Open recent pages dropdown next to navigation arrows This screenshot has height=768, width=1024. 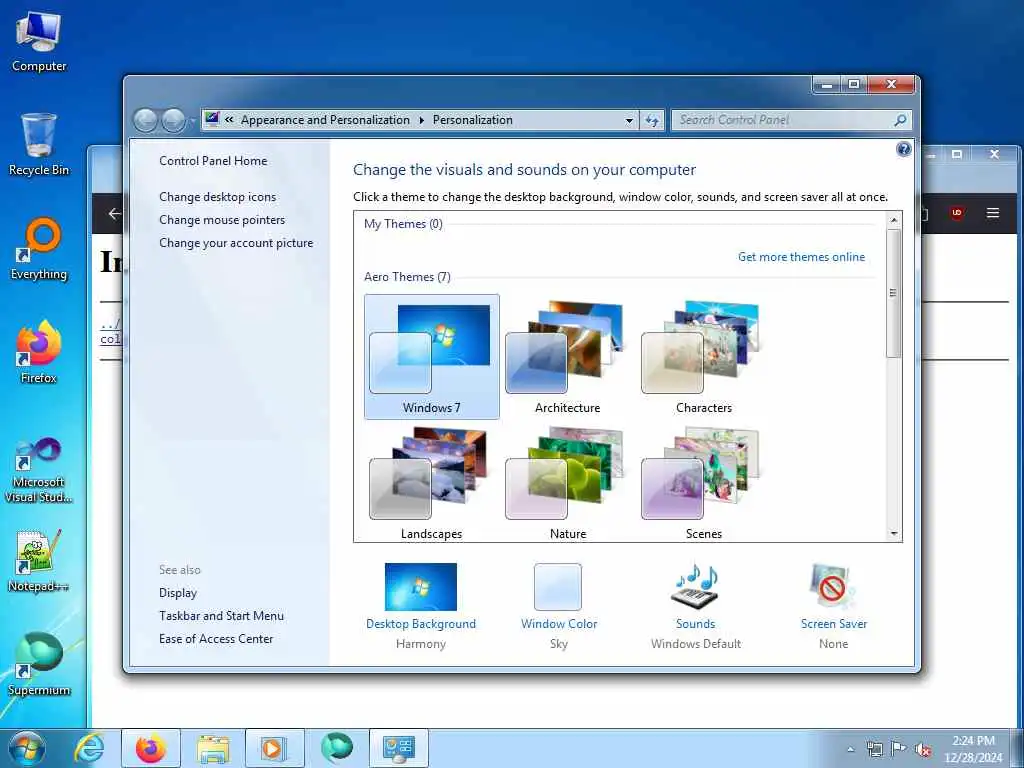(192, 121)
